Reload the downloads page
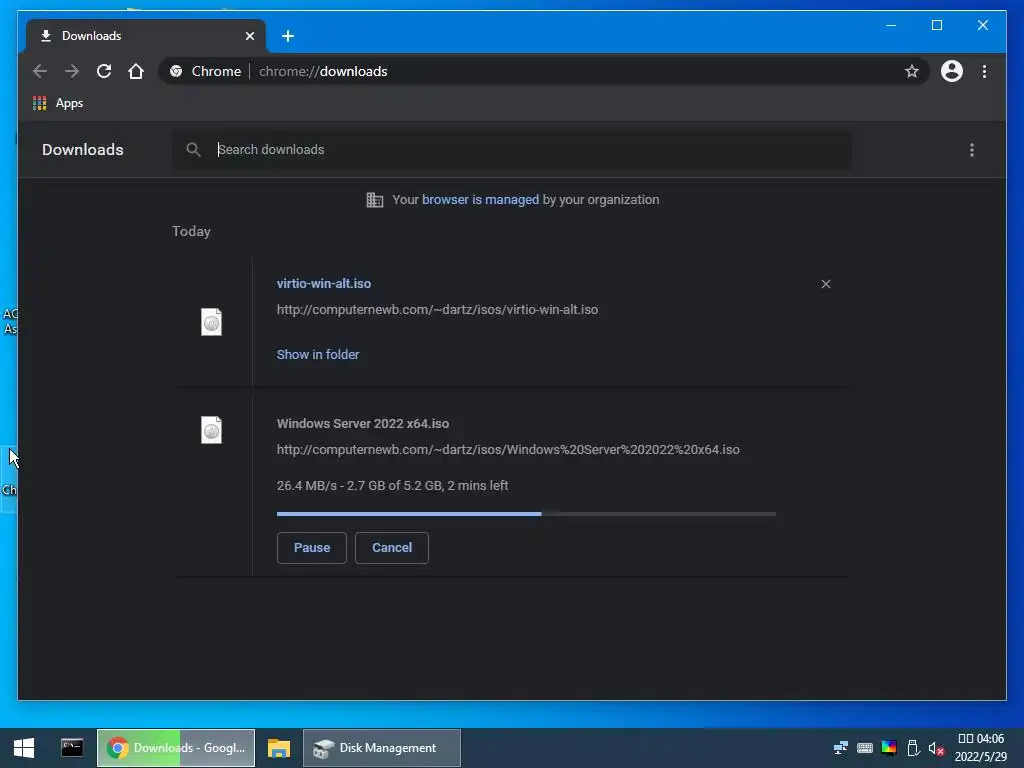Screen dimensions: 1024x768 (104, 71)
